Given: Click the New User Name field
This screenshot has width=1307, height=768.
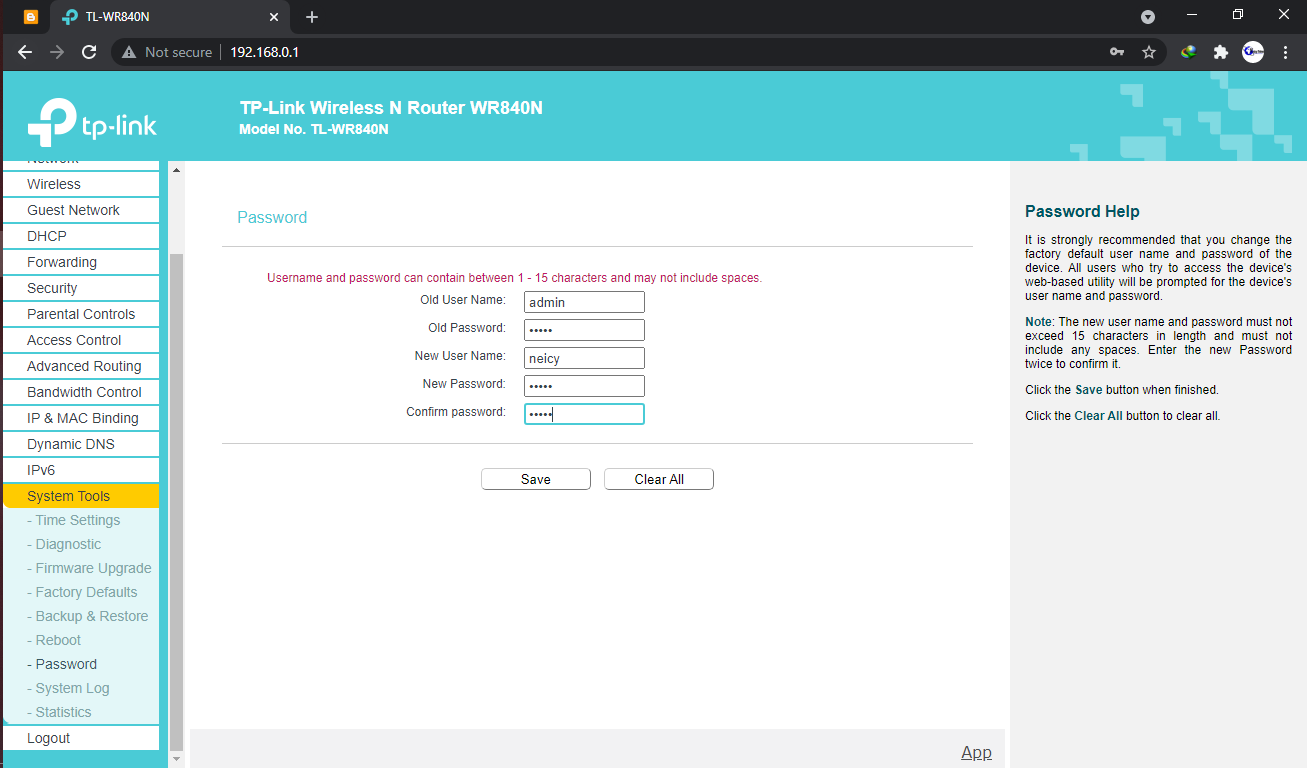Looking at the screenshot, I should click(x=584, y=358).
